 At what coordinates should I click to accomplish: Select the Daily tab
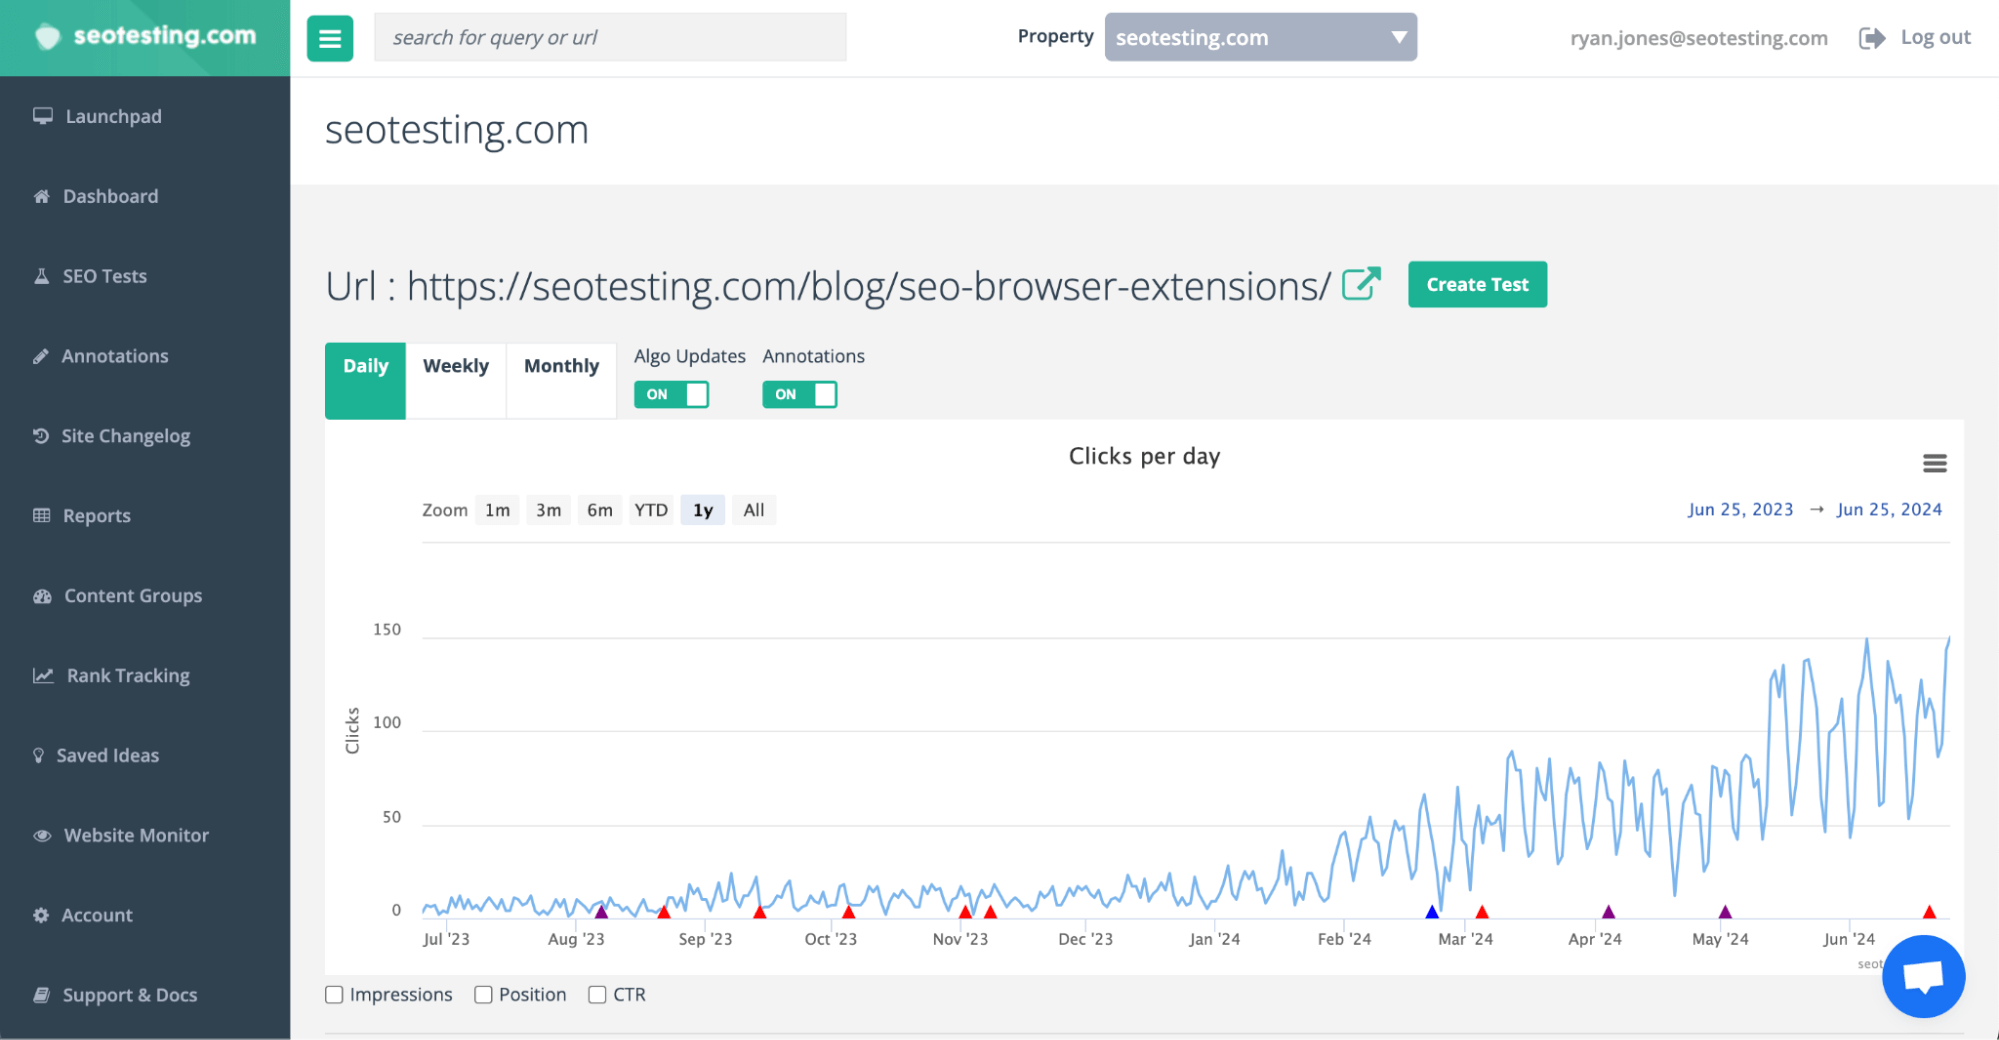click(365, 380)
